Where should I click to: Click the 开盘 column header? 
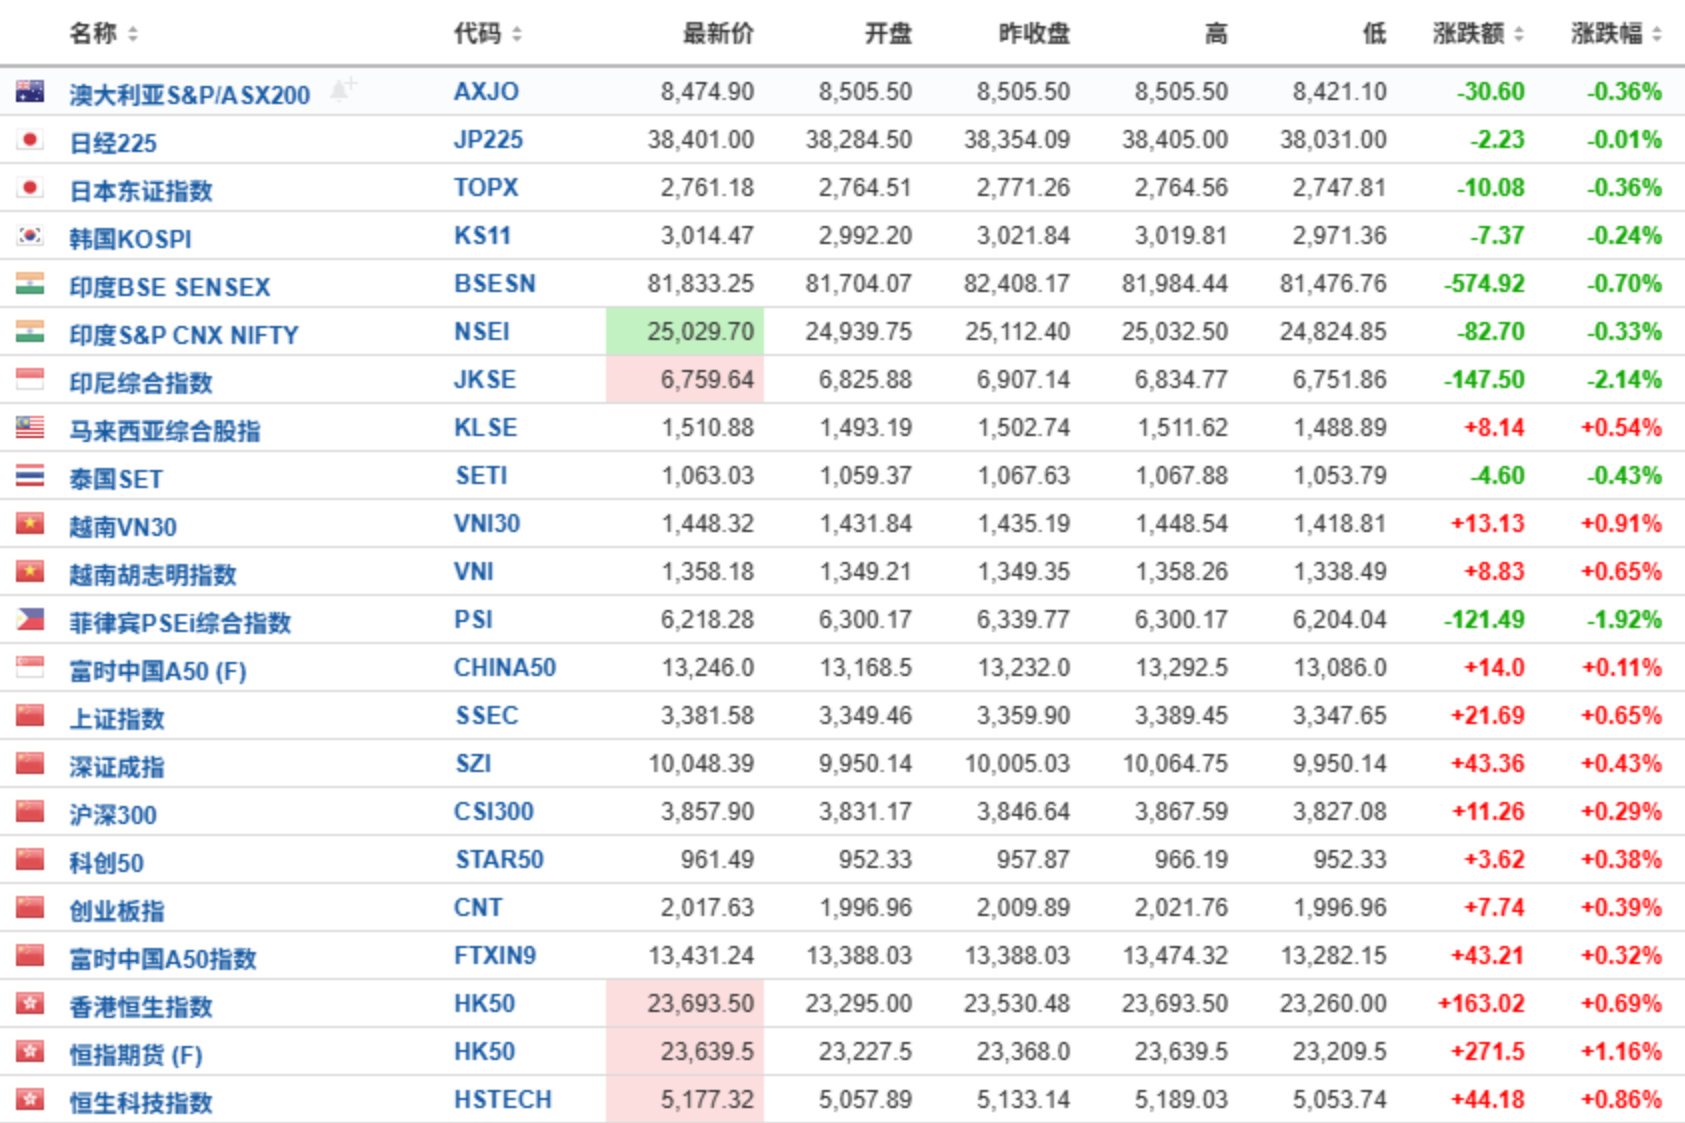888,34
